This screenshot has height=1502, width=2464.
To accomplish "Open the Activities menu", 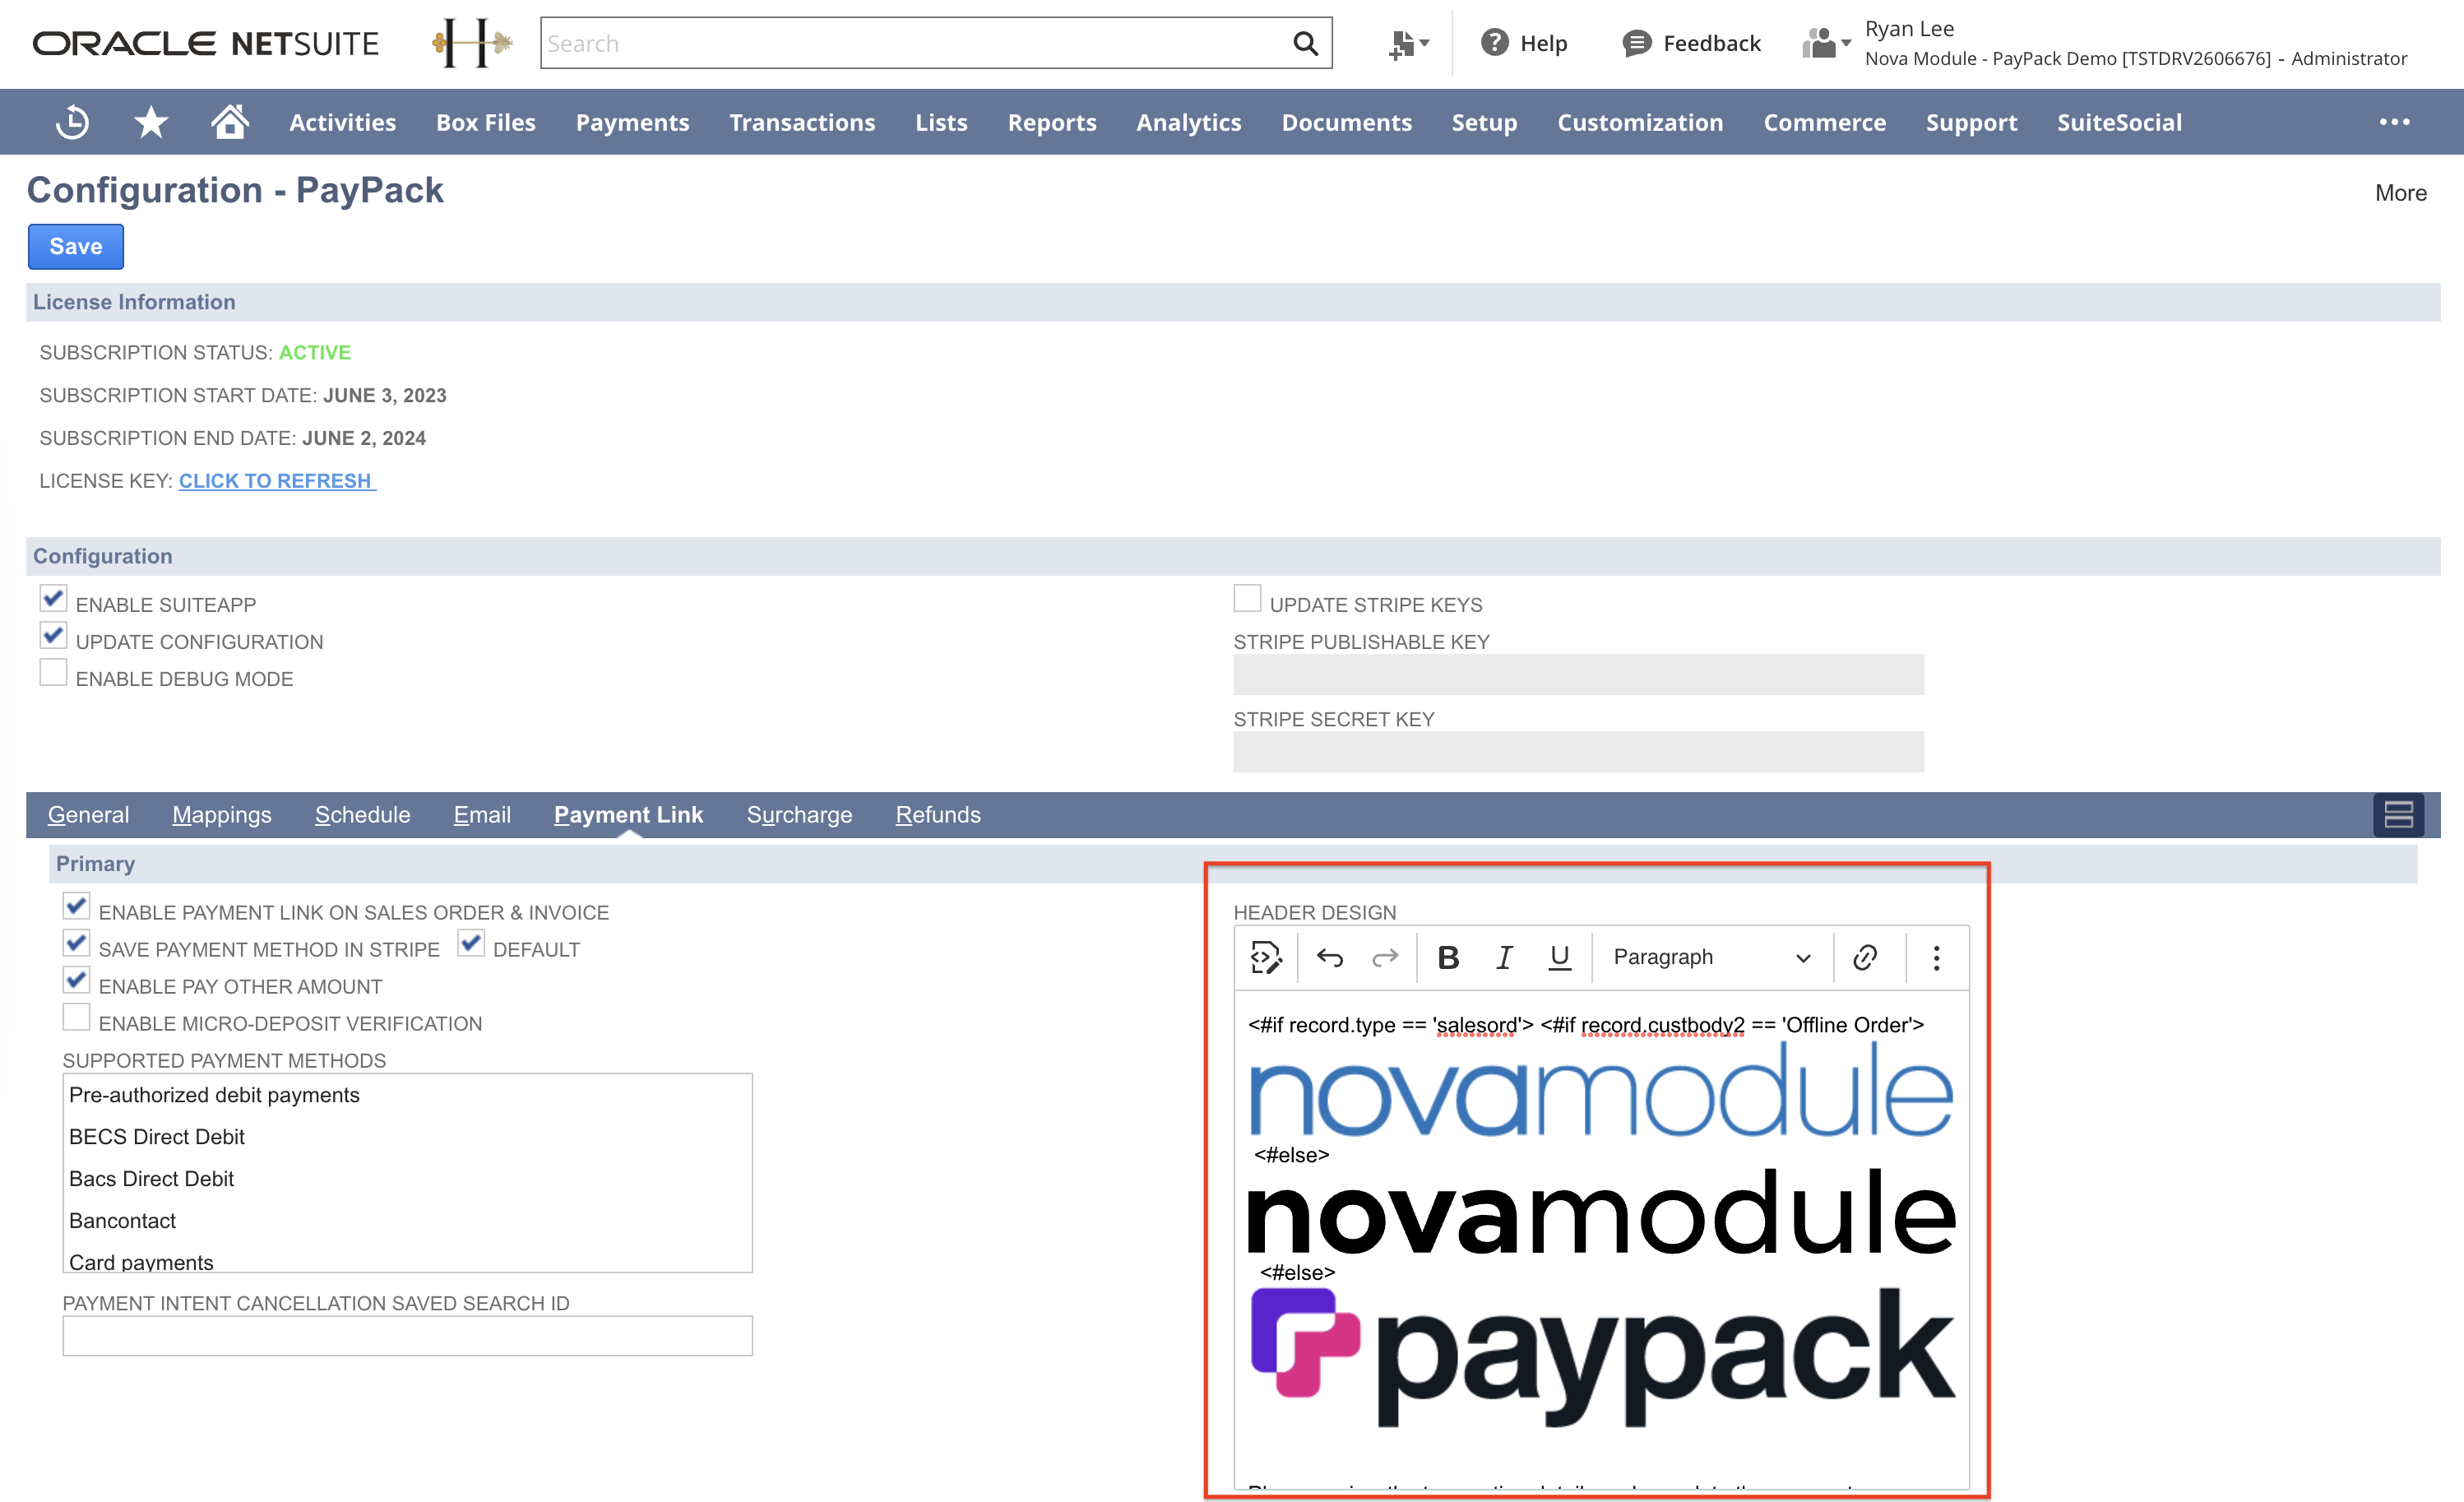I will coord(342,122).
